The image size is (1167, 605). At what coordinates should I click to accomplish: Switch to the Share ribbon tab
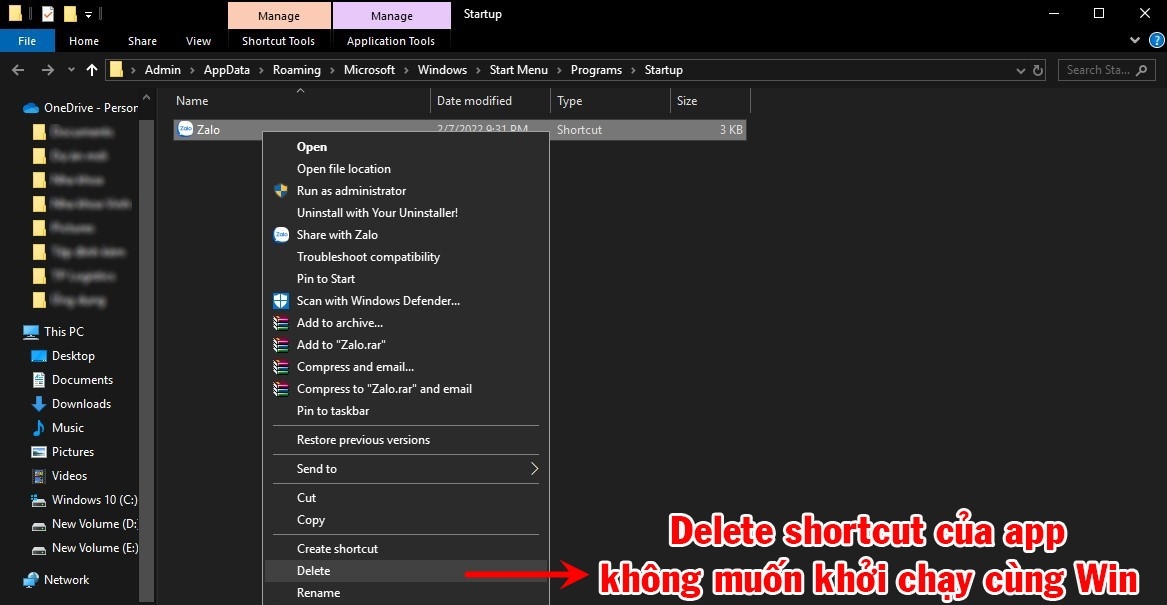(x=142, y=41)
